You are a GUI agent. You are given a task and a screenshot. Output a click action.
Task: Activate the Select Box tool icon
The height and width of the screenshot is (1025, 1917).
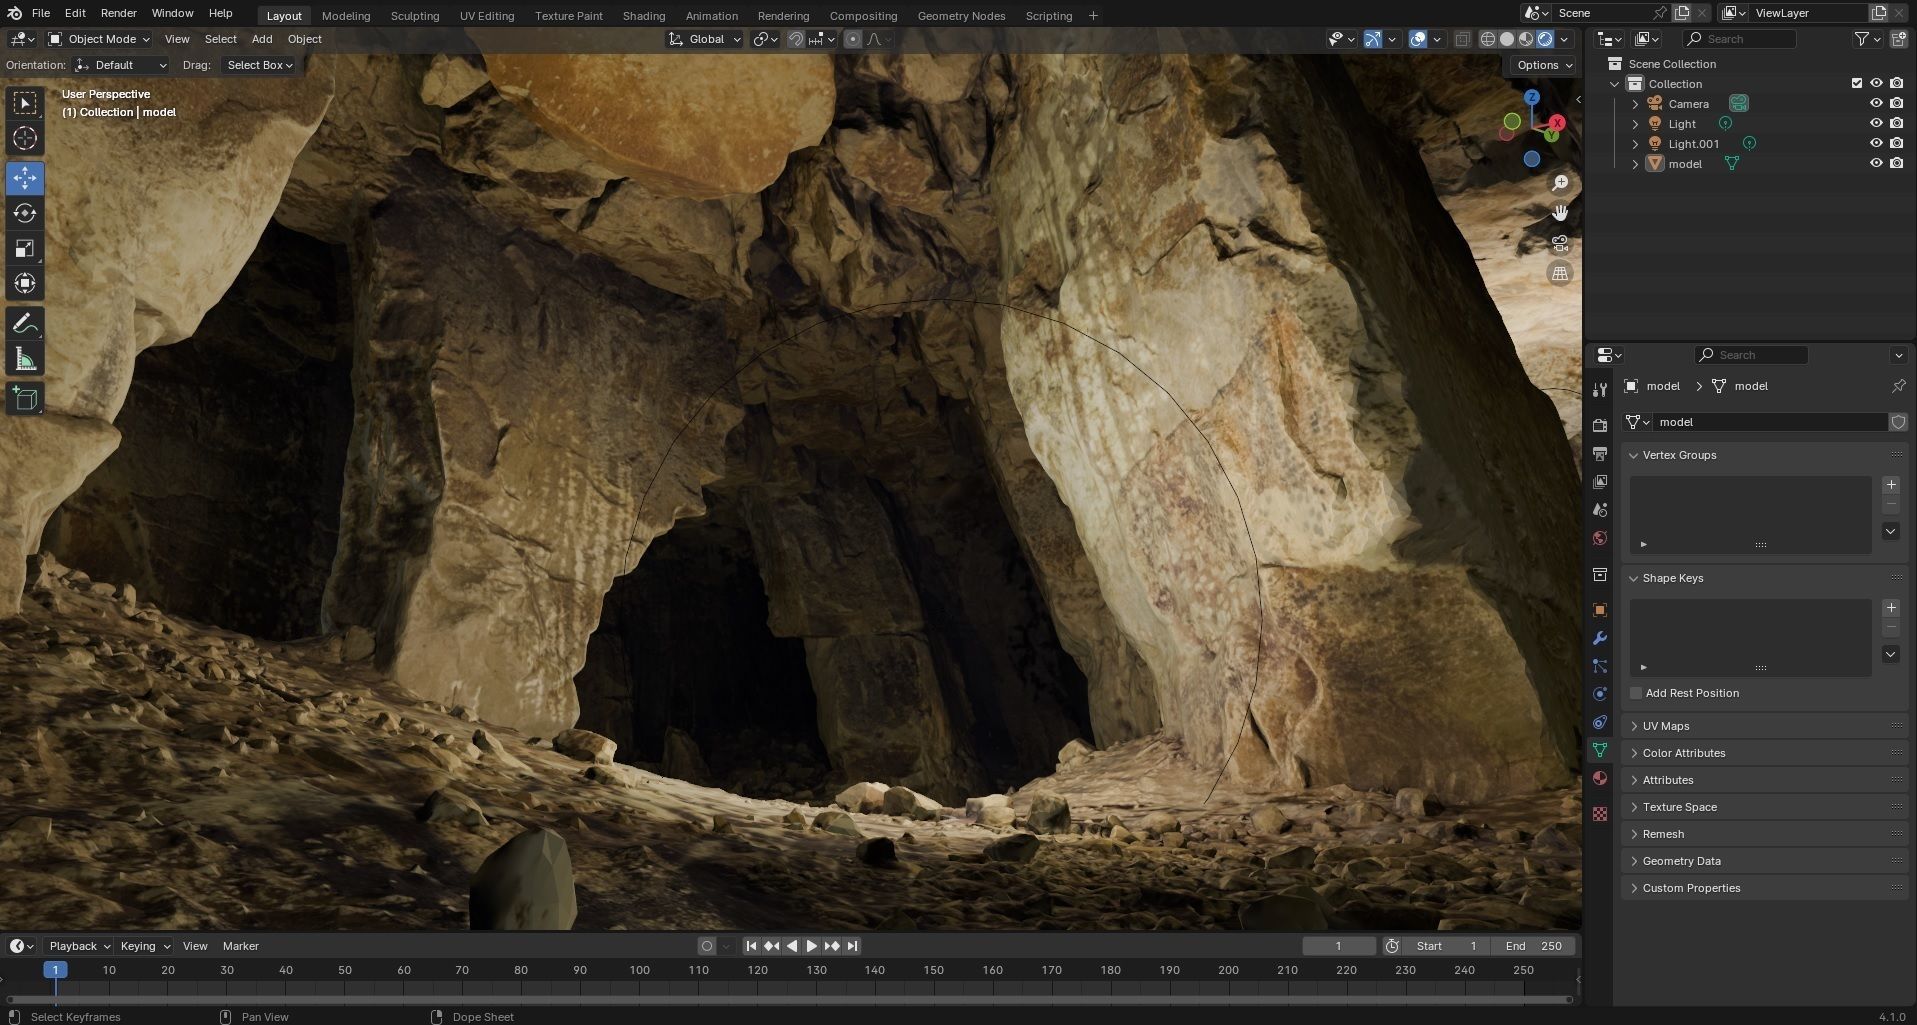[x=25, y=103]
